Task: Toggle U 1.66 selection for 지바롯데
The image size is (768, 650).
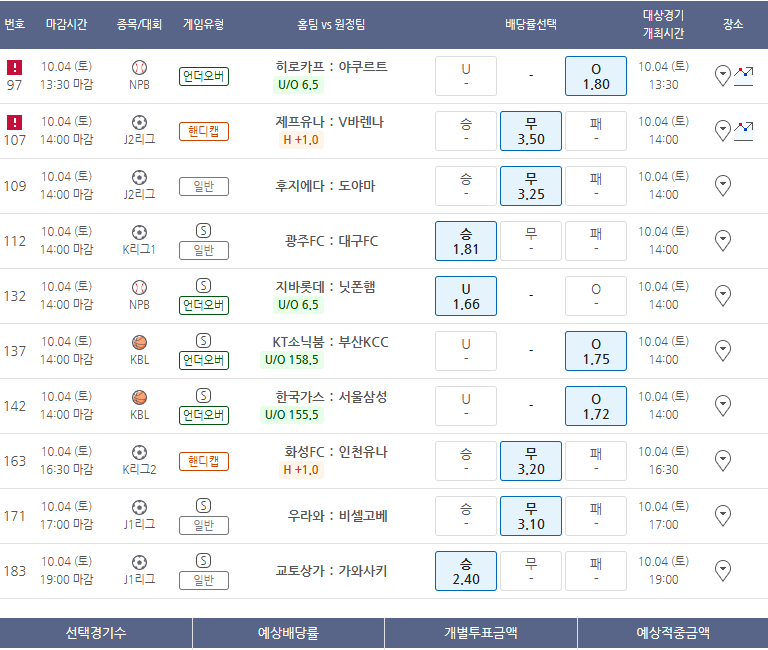Action: [x=466, y=296]
